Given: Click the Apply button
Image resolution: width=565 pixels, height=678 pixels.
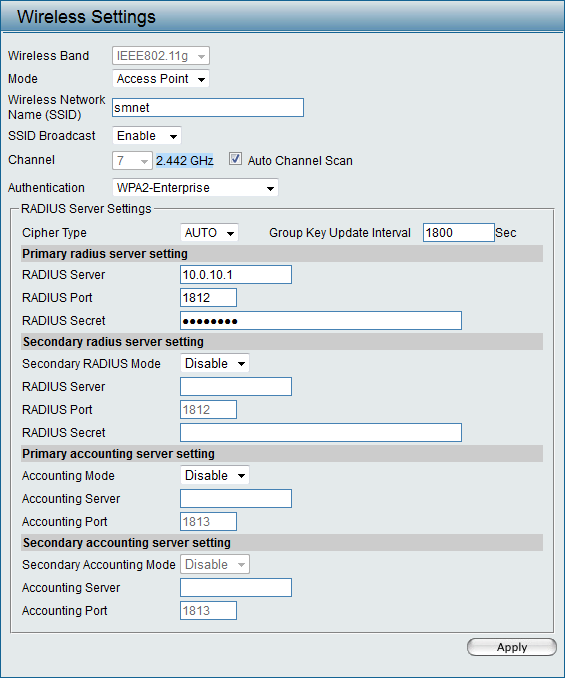Looking at the screenshot, I should (512, 647).
